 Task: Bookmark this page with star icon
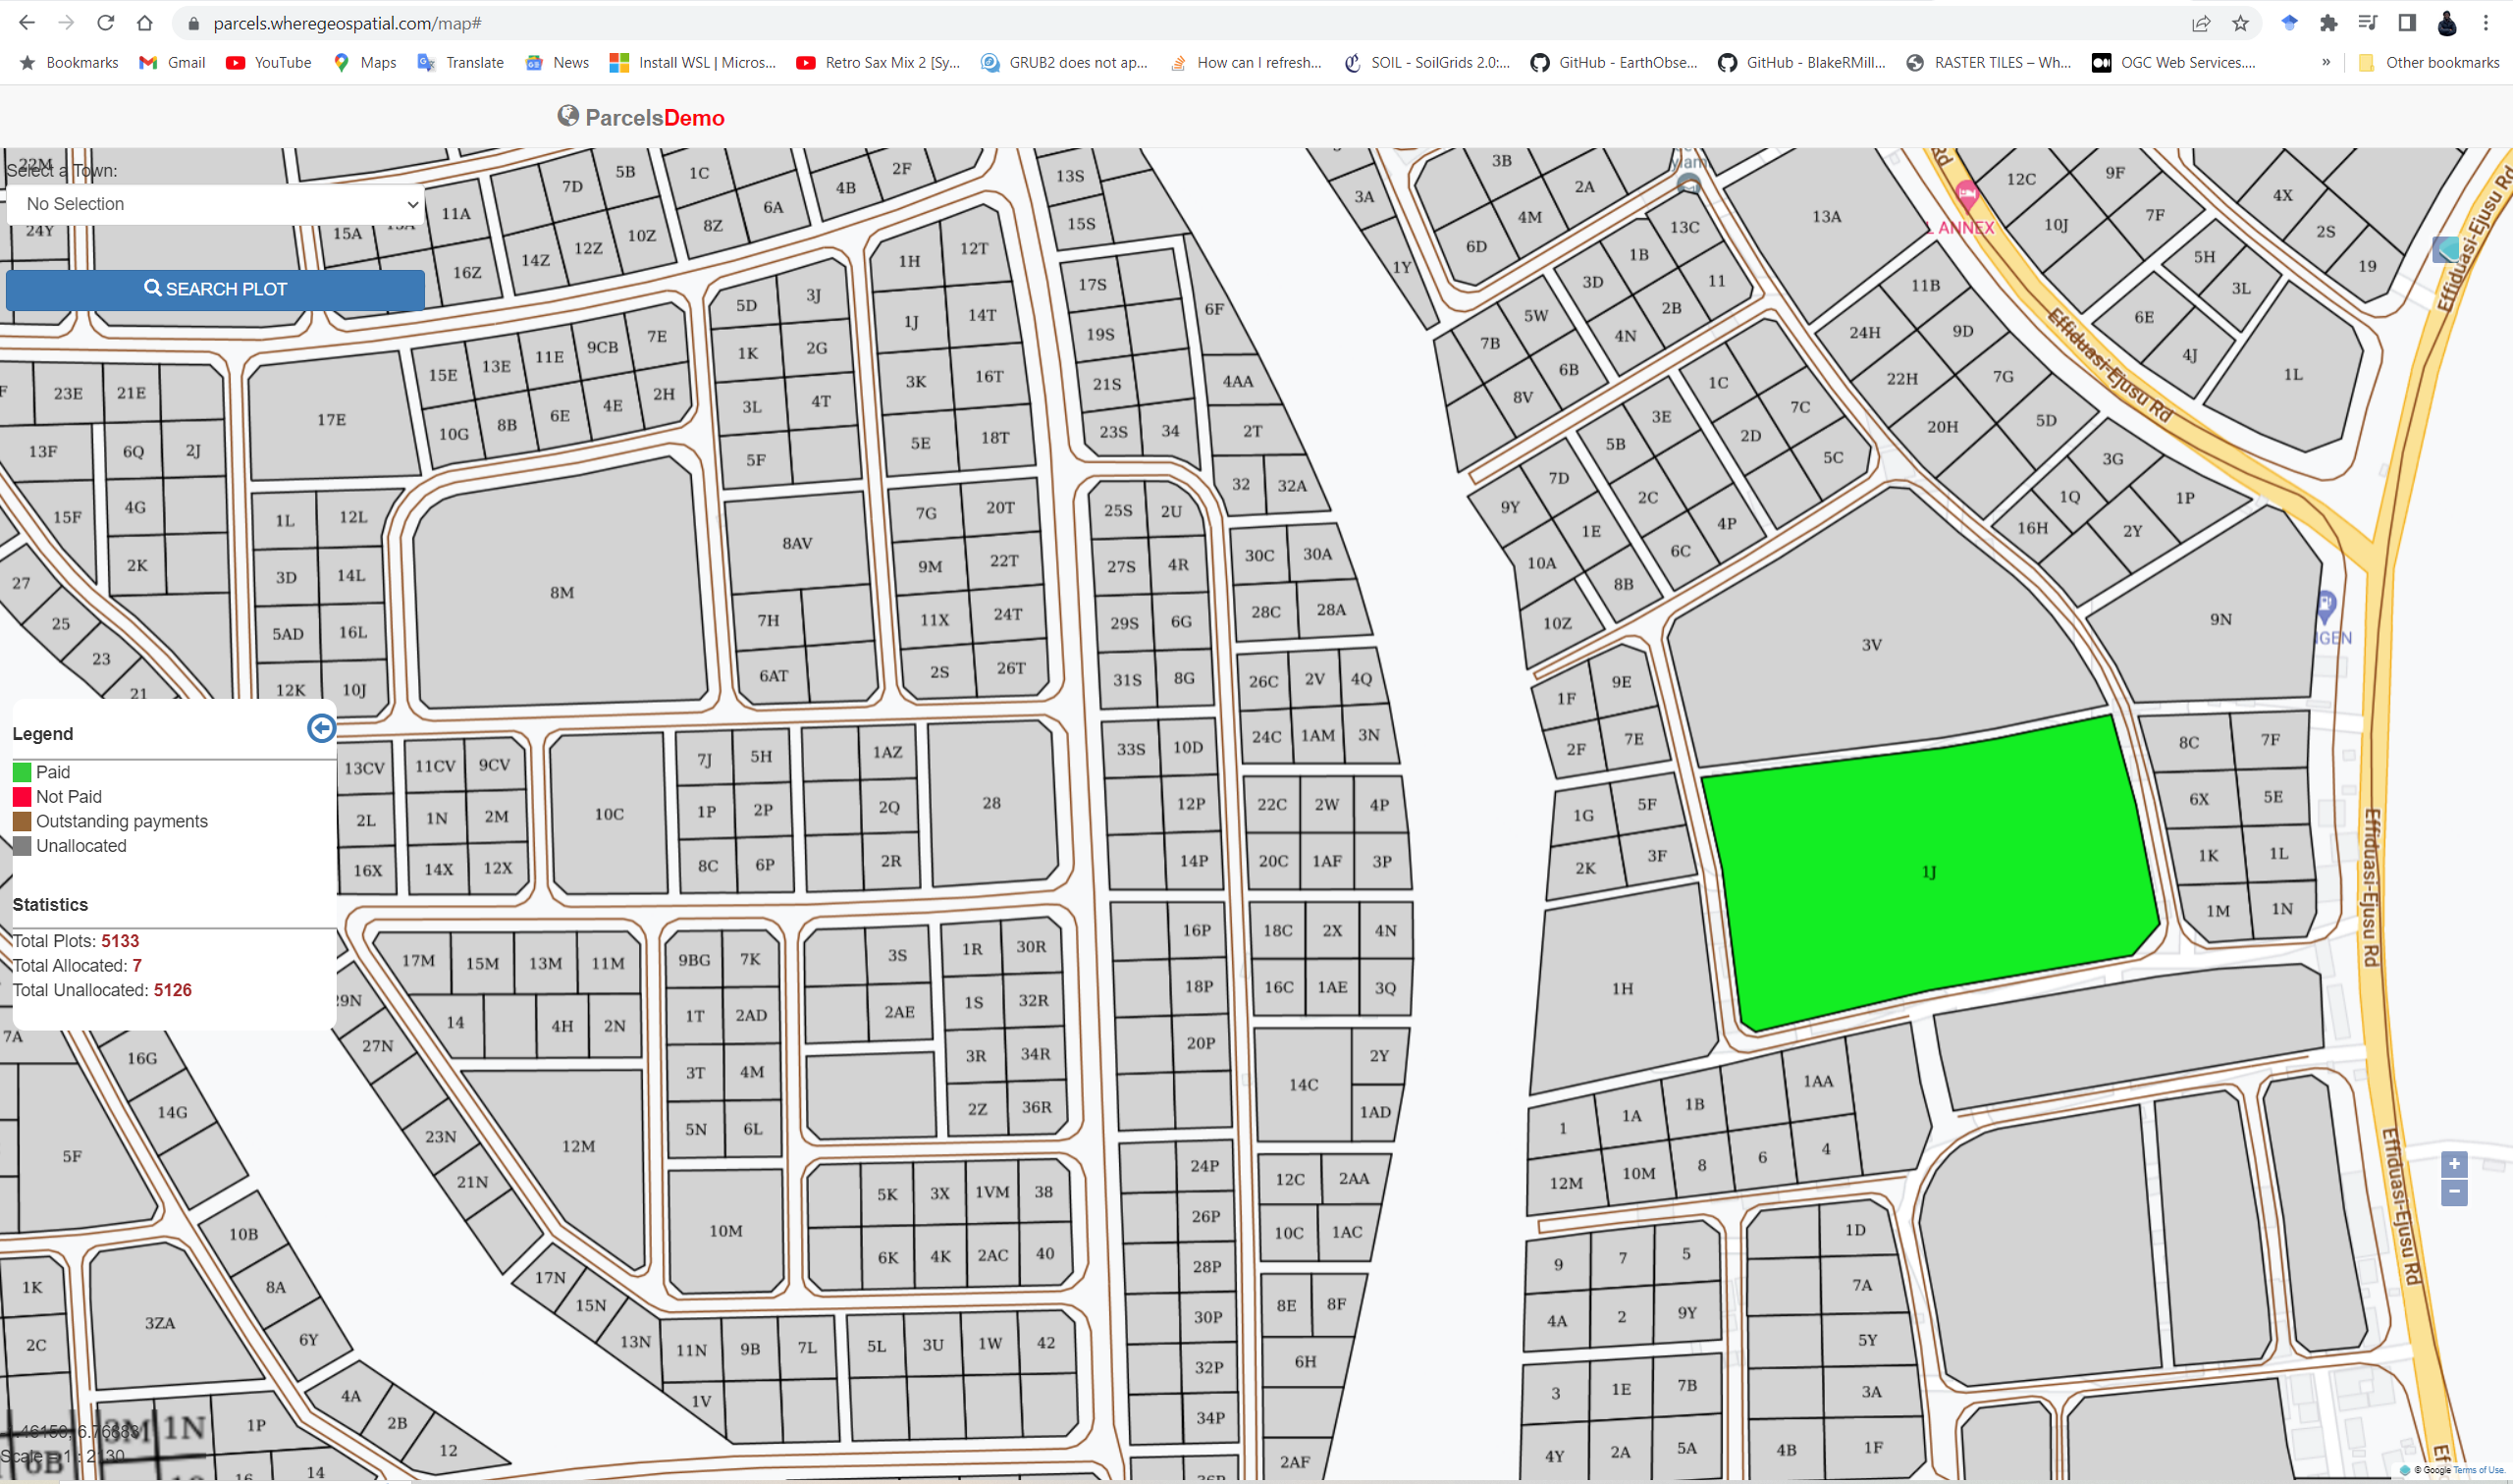coord(2240,23)
